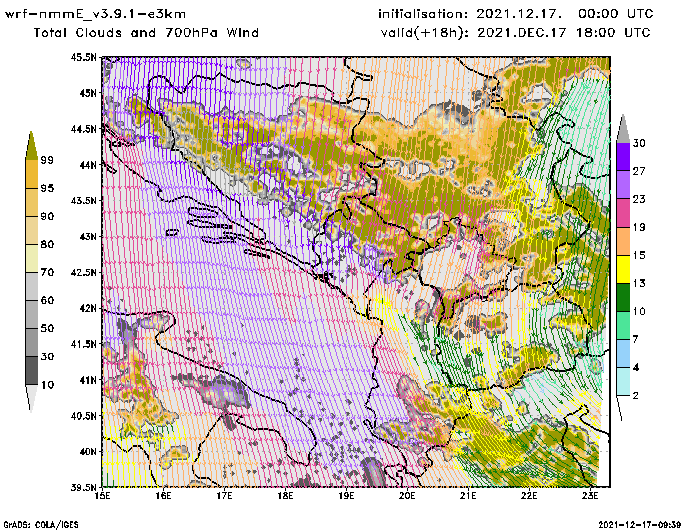
Task: Click the title 'Total Clouds and 700hPa Wind'
Action: tap(146, 33)
